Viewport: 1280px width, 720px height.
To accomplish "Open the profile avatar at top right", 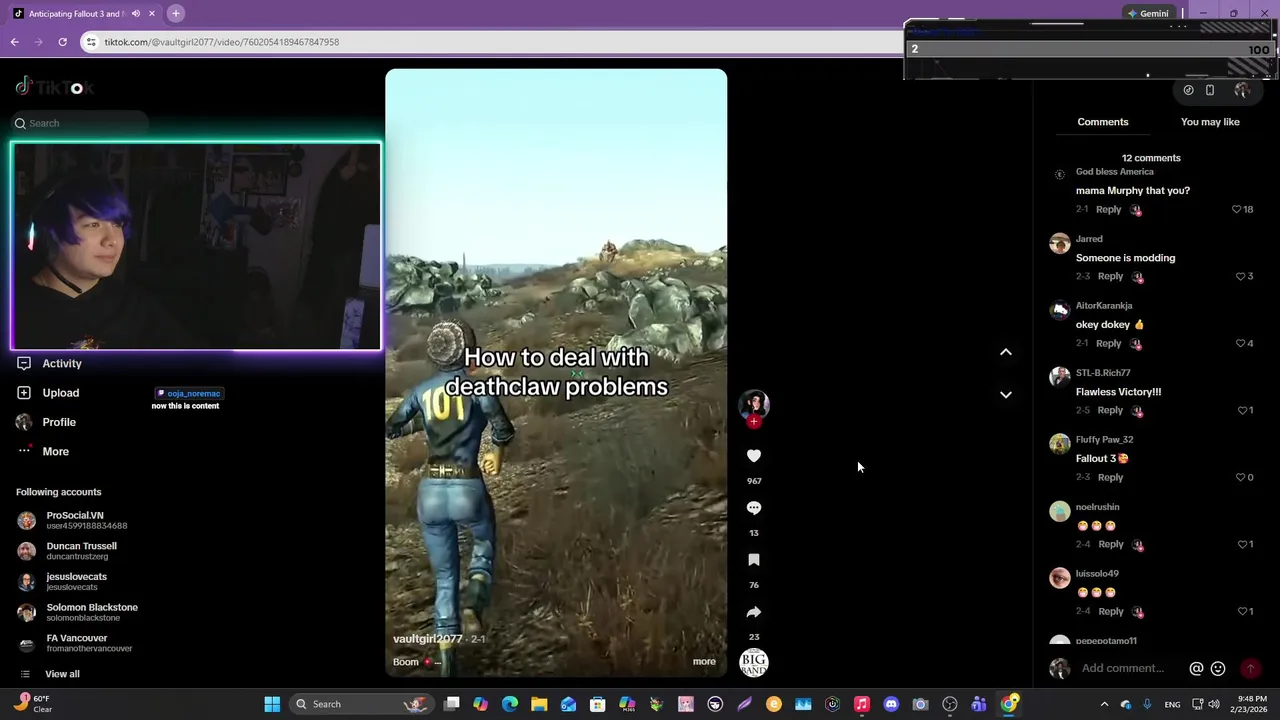I will (1242, 90).
